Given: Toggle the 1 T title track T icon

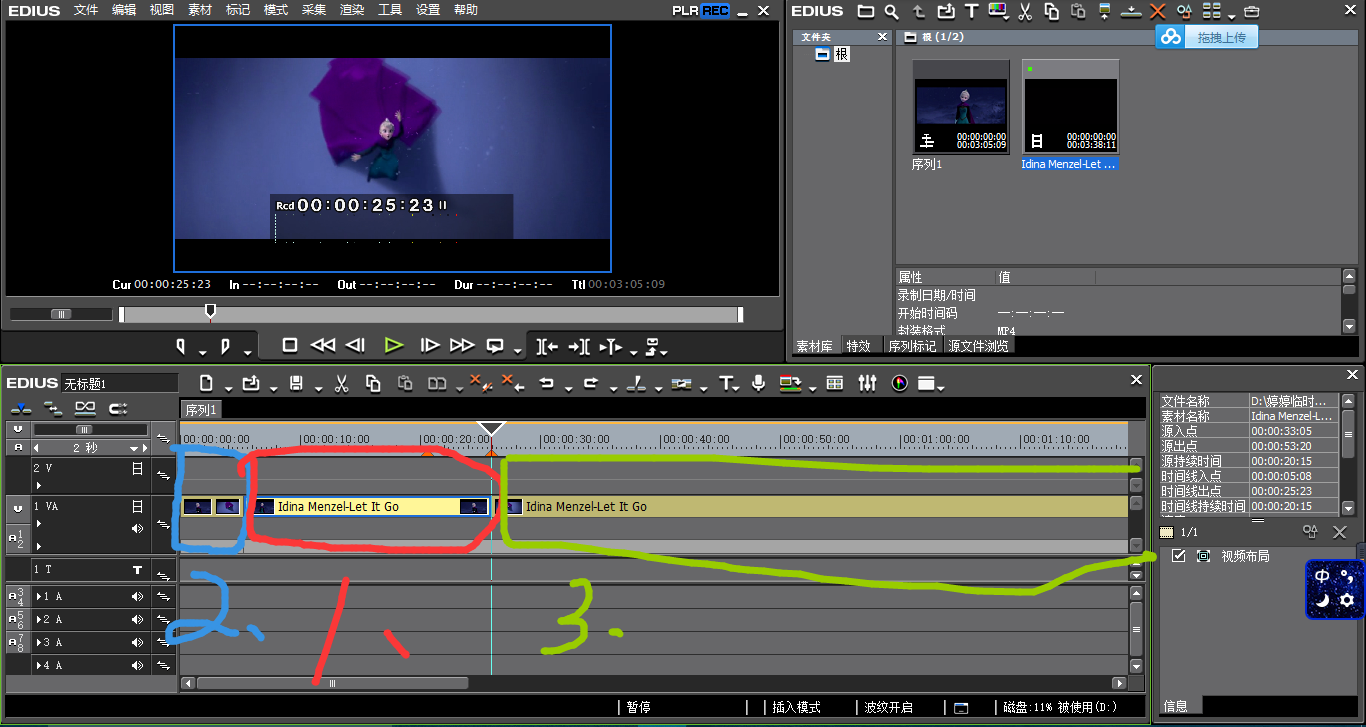Looking at the screenshot, I should (138, 569).
